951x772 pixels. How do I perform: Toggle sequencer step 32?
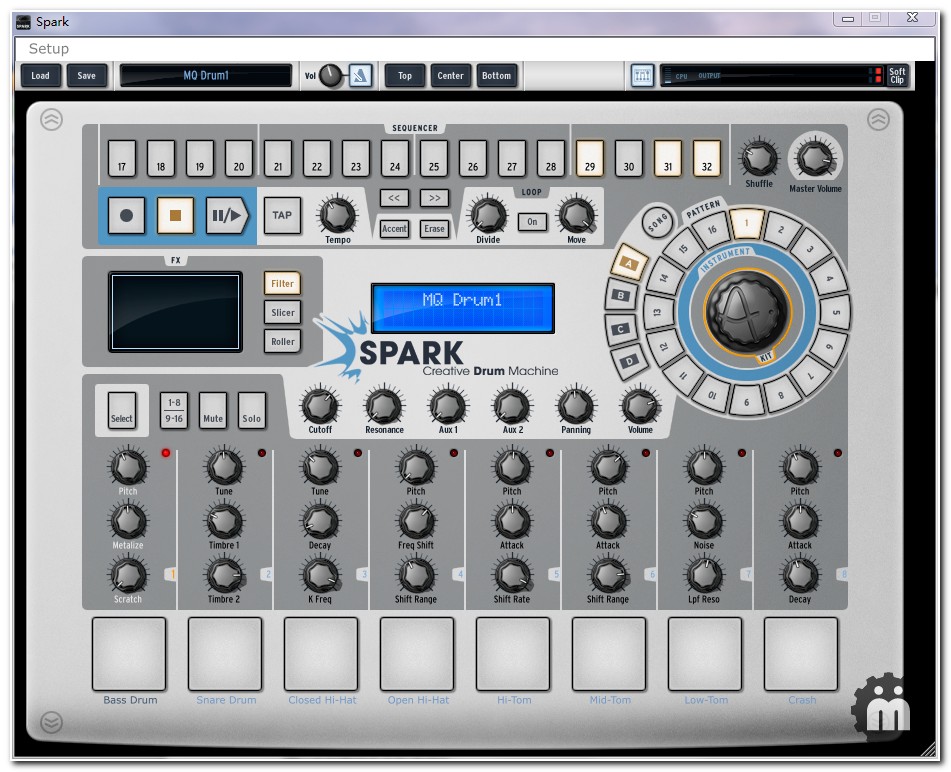(x=707, y=158)
